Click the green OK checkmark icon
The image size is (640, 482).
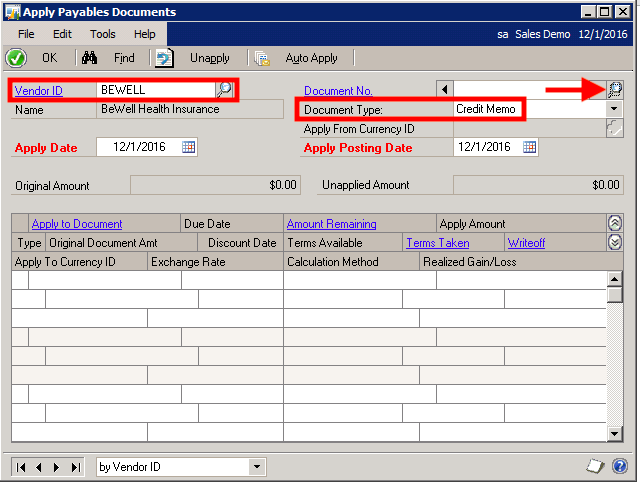[16, 58]
